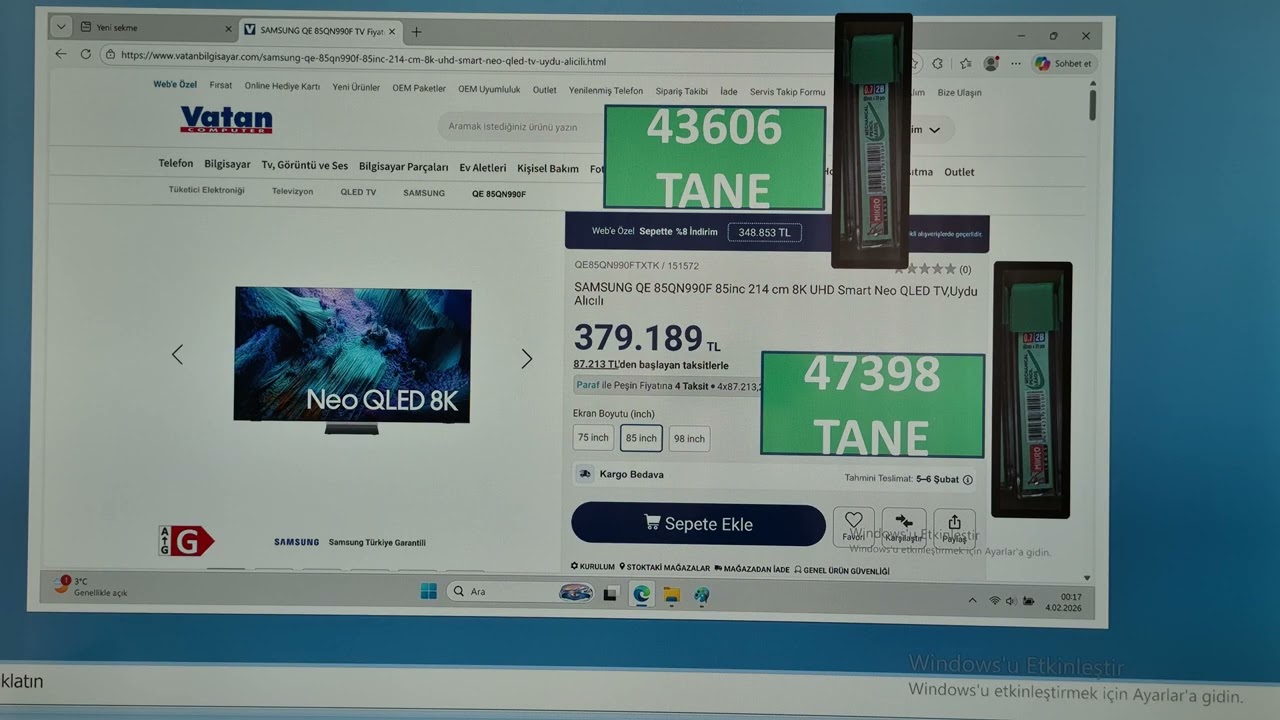This screenshot has width=1280, height=720.
Task: Click the Vatan Computer logo
Action: tap(226, 120)
